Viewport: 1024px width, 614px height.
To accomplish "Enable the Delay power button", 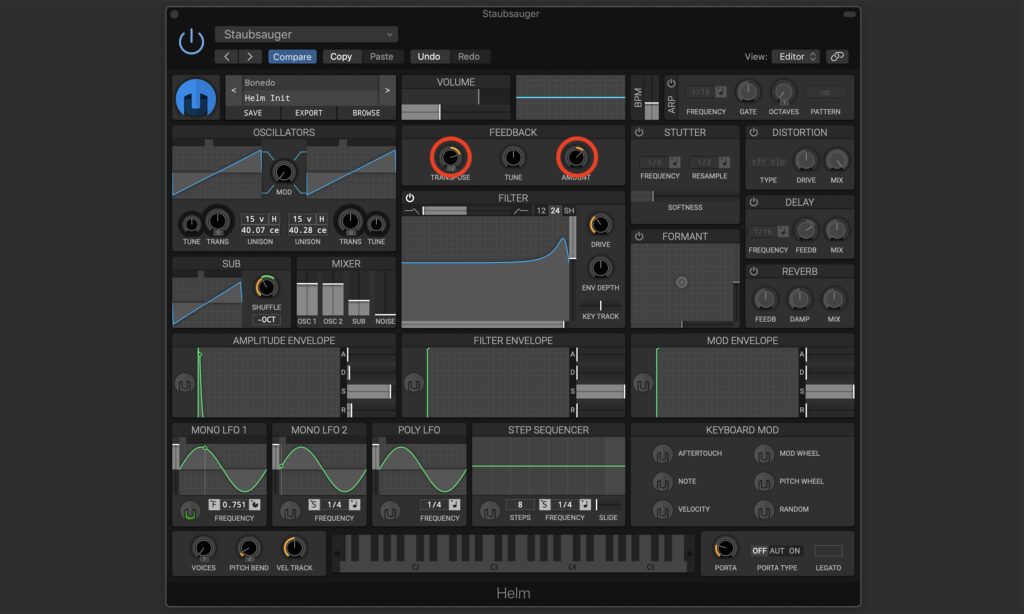I will 754,202.
